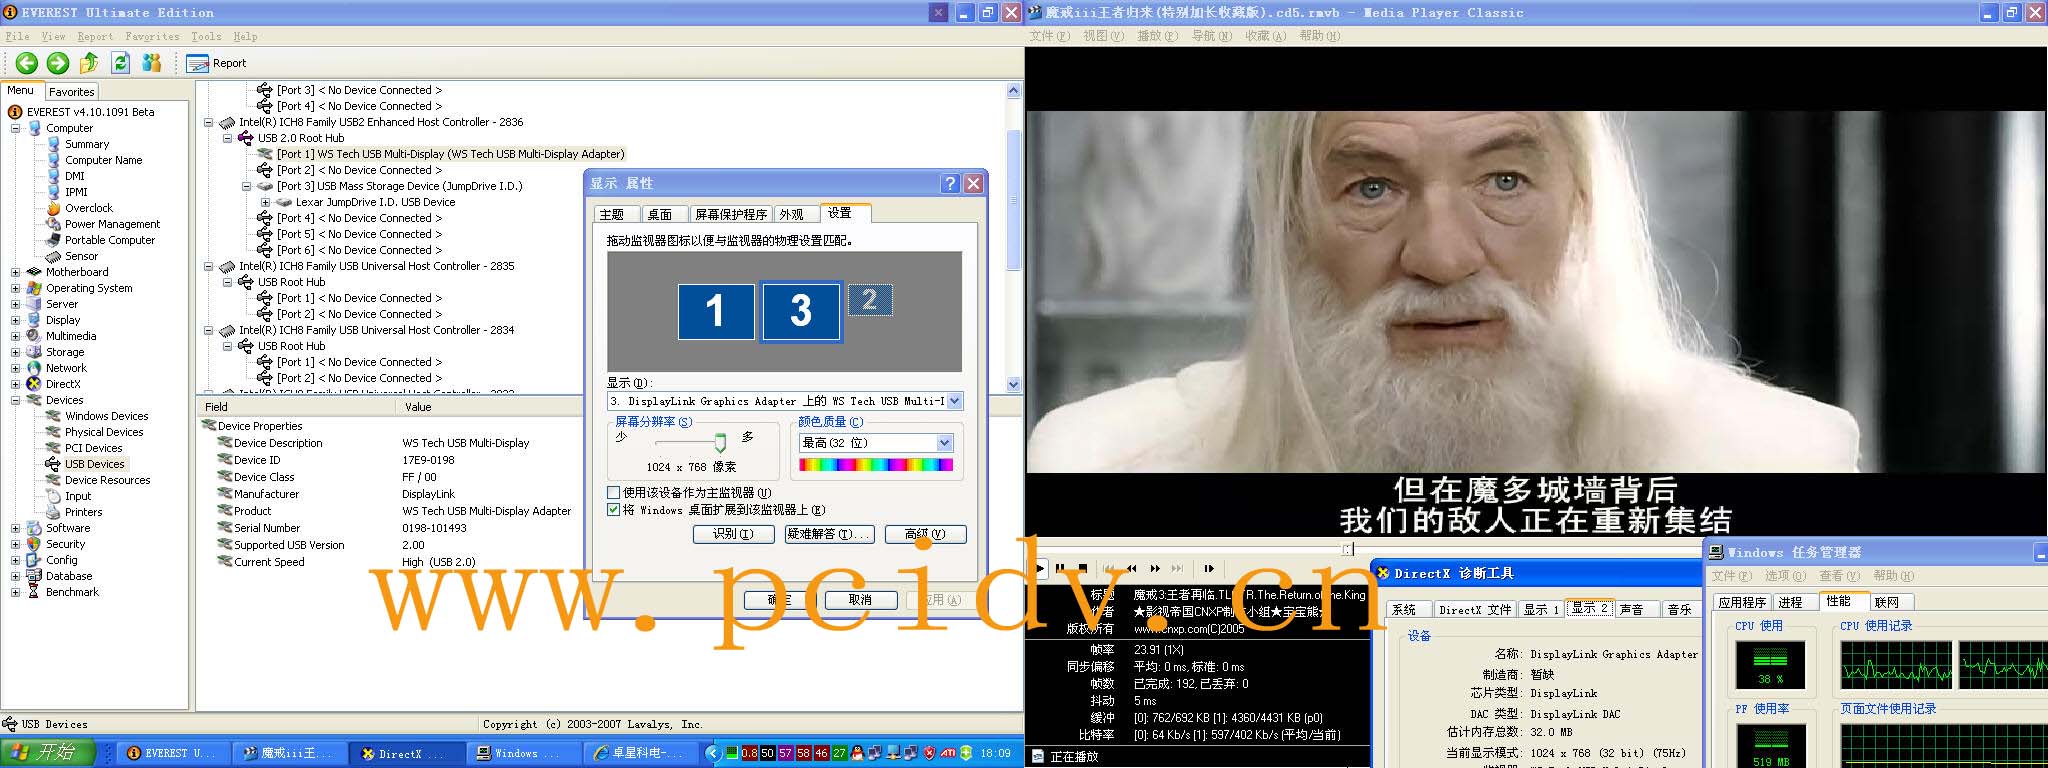Click the help question mark in display properties

tap(950, 183)
